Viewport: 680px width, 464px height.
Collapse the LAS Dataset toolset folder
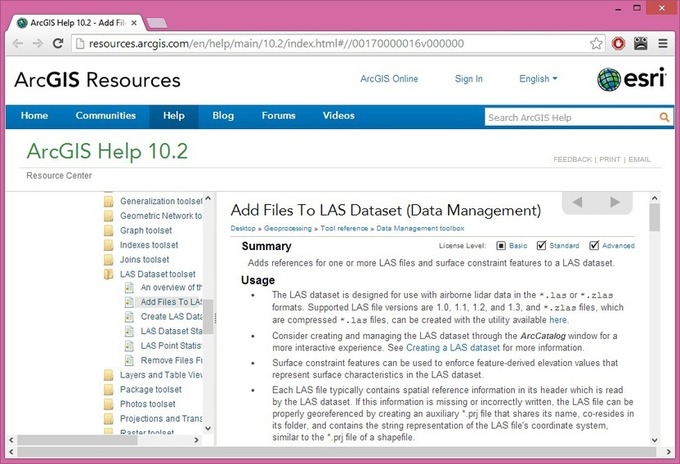point(110,274)
